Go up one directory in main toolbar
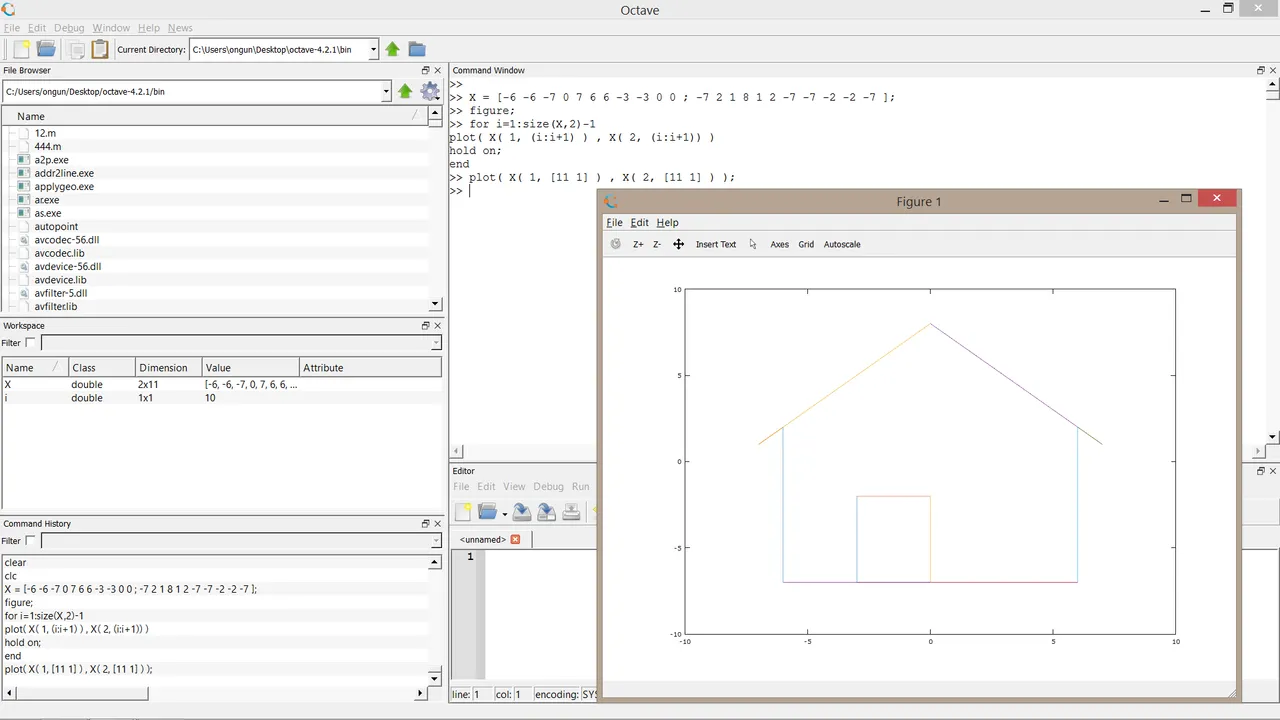Screen dimensions: 1280x720 pos(392,49)
